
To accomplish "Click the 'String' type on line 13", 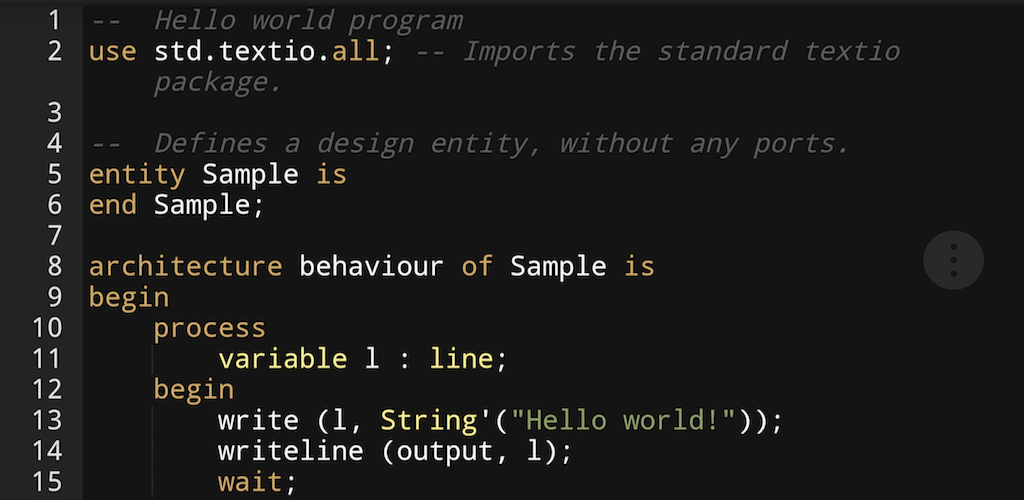I will [x=428, y=420].
